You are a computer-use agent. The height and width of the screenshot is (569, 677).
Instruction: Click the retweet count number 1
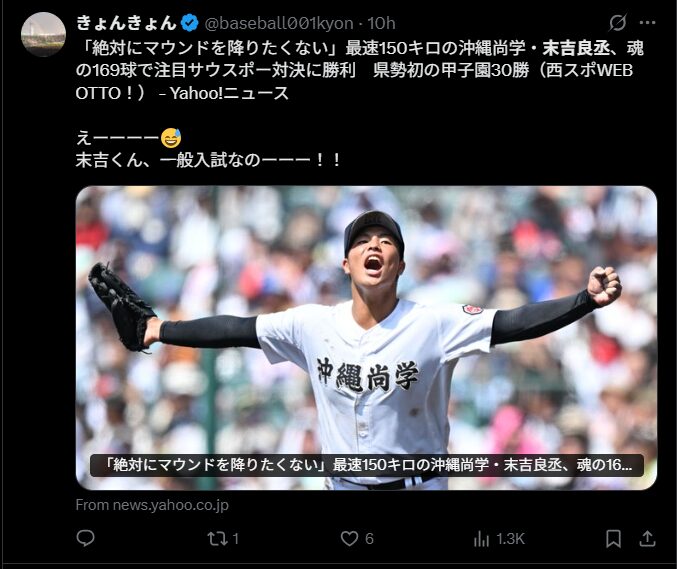pyautogui.click(x=236, y=539)
